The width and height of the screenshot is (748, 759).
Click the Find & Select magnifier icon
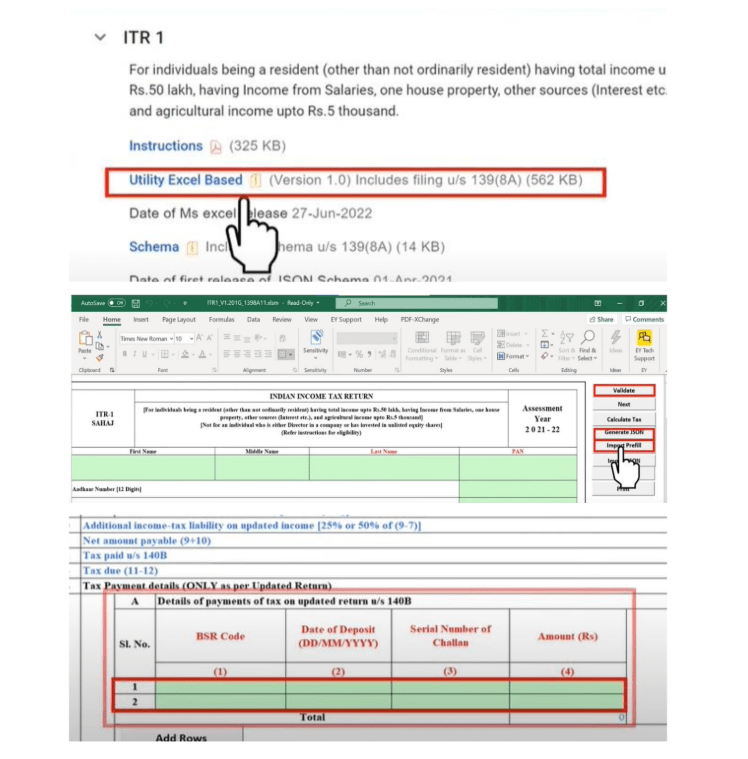[x=587, y=338]
